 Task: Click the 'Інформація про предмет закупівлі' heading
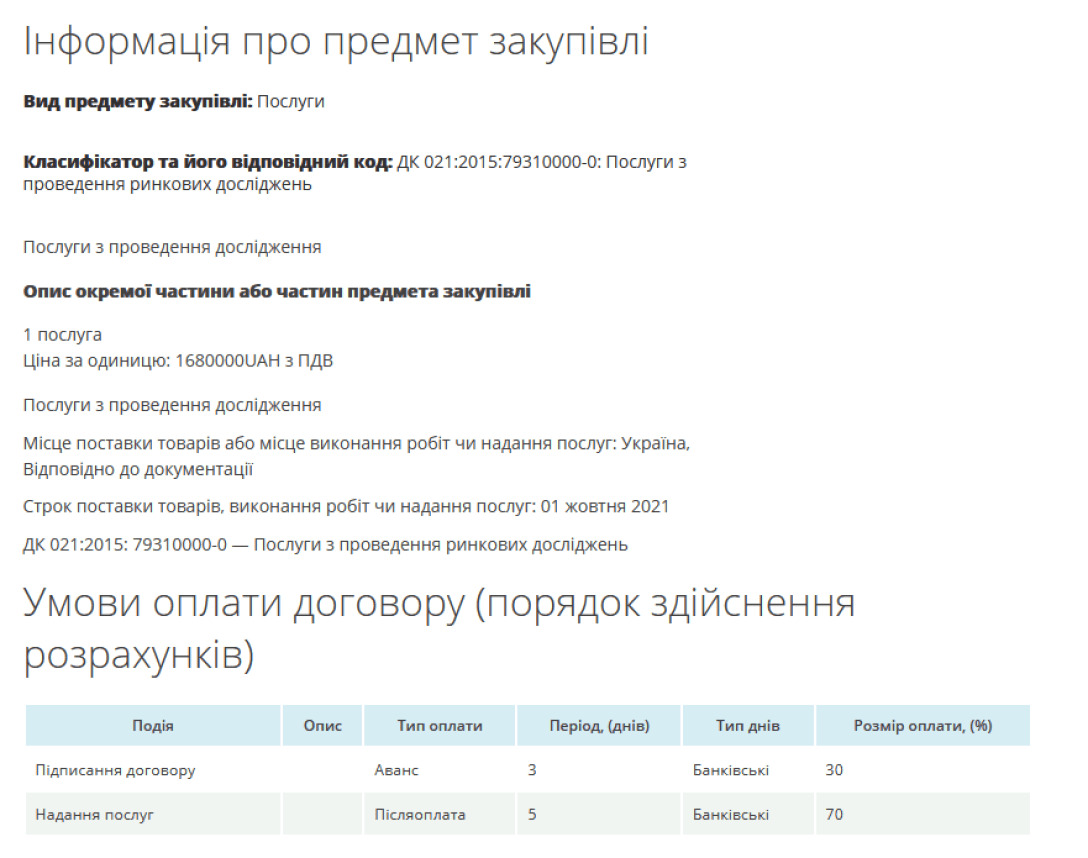[x=336, y=42]
